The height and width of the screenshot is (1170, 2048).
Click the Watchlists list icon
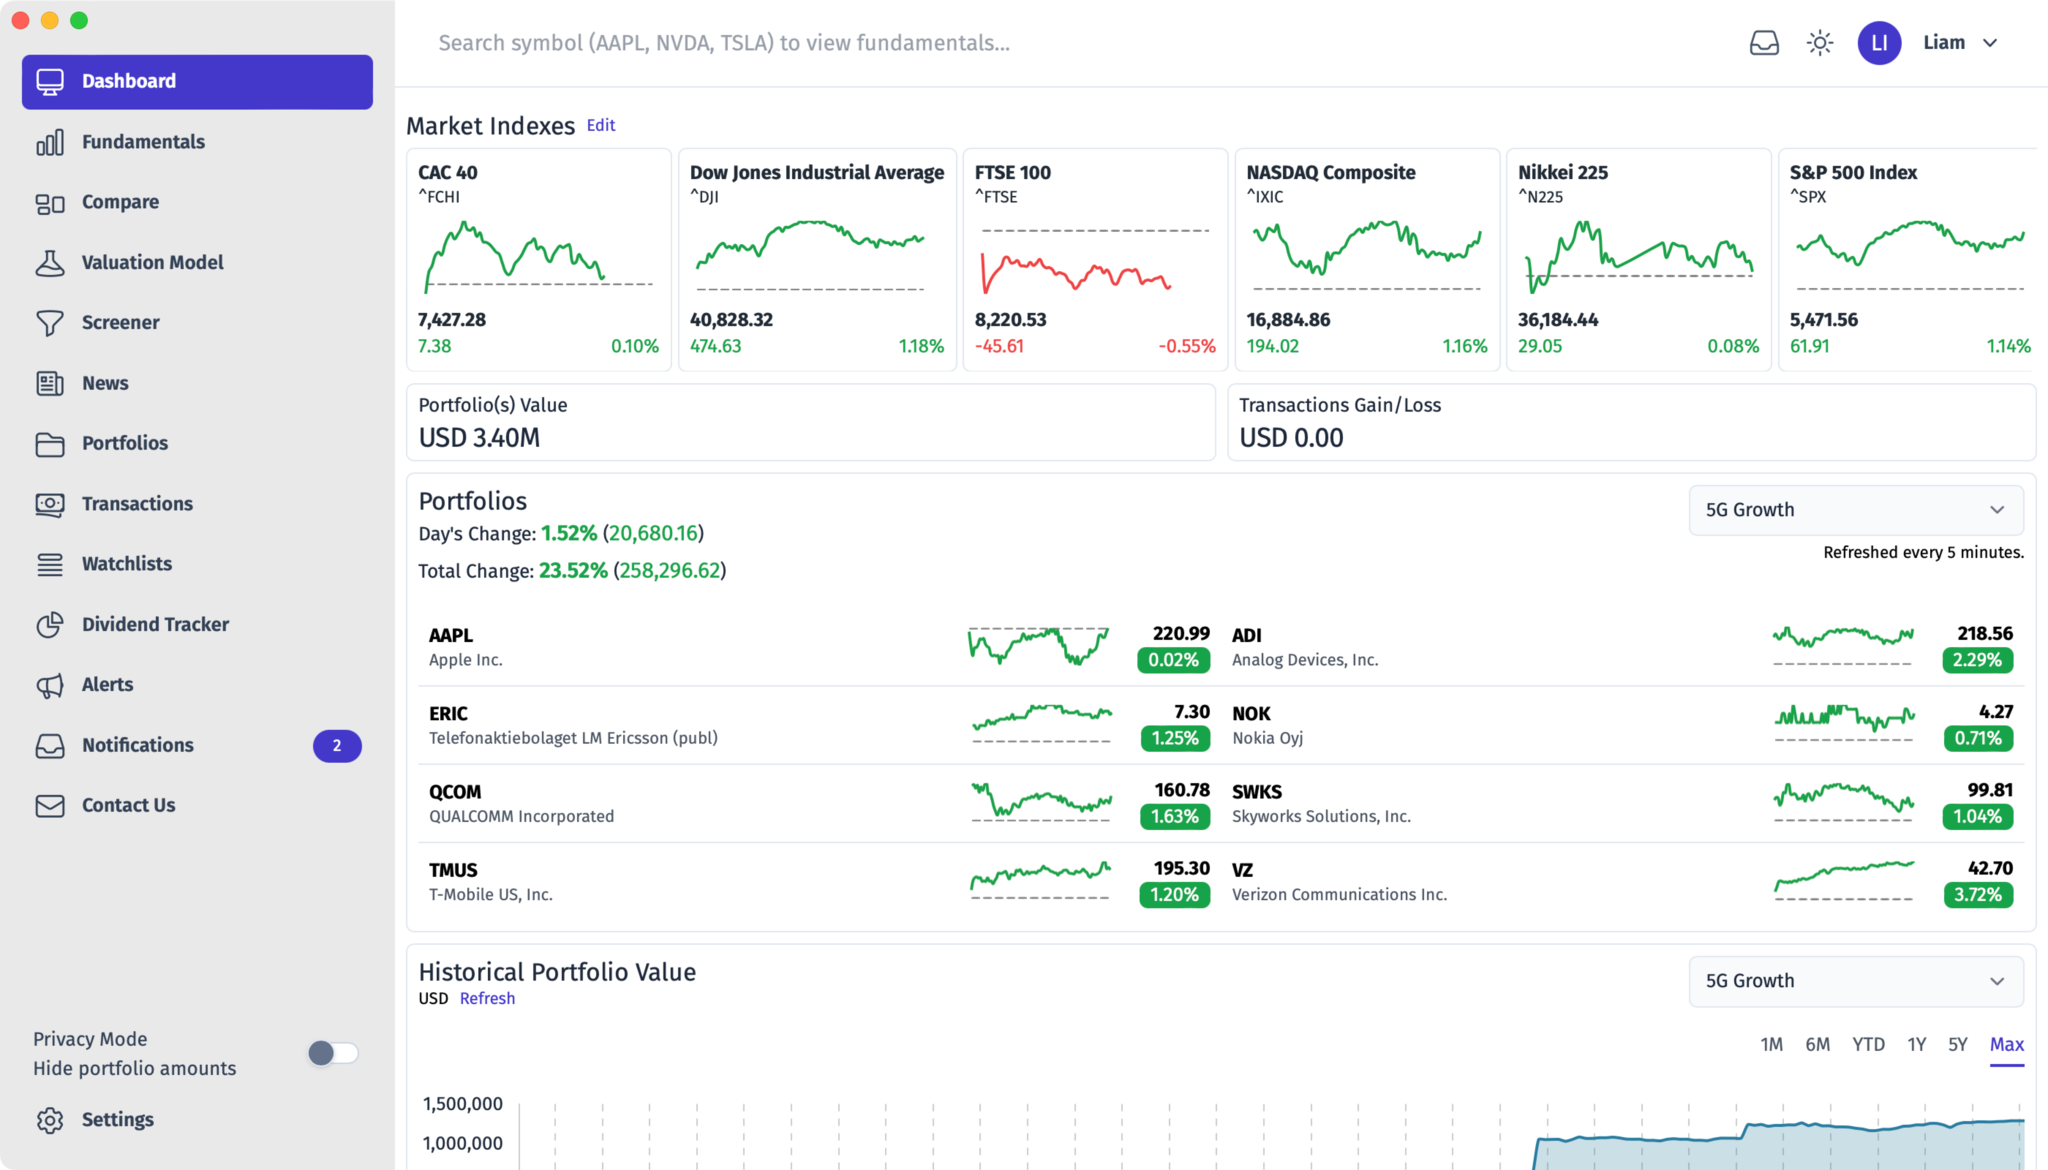click(x=50, y=564)
